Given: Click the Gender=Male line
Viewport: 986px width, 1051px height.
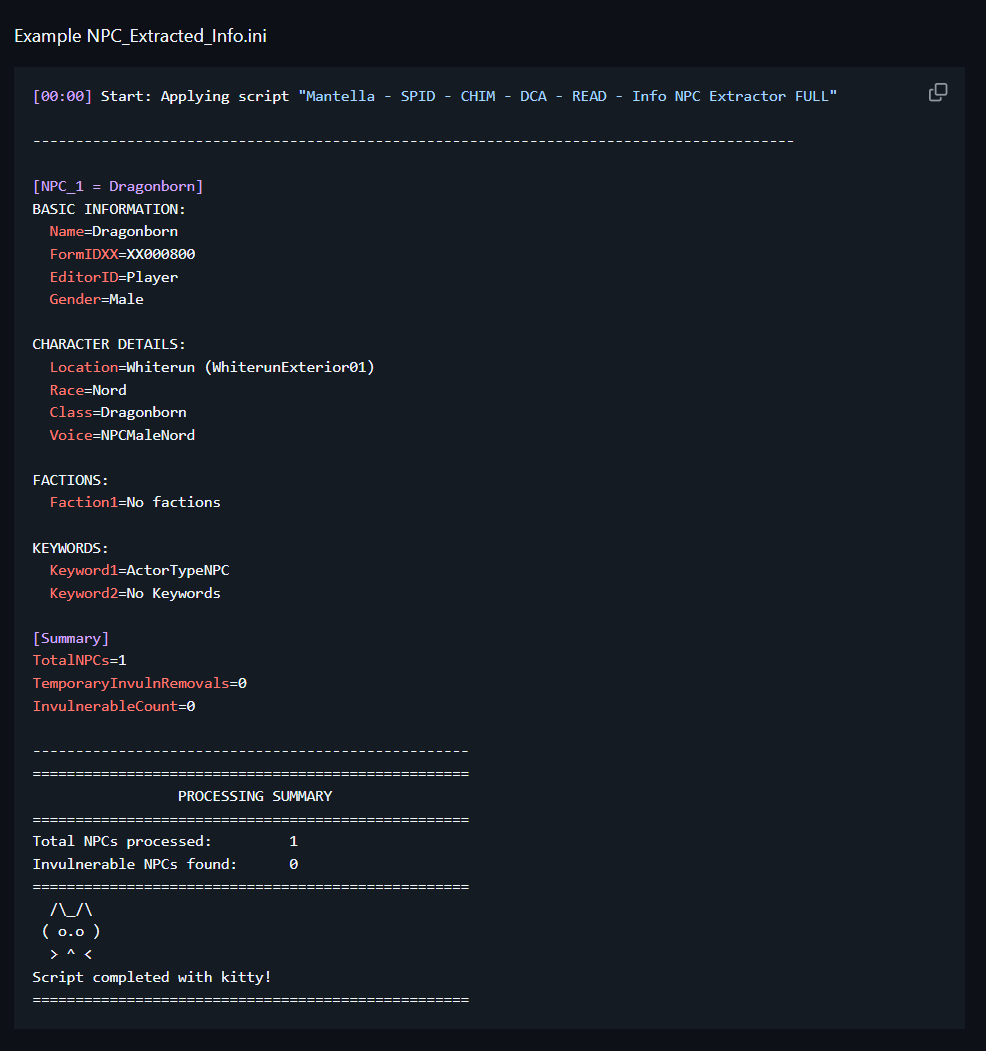Looking at the screenshot, I should (96, 299).
